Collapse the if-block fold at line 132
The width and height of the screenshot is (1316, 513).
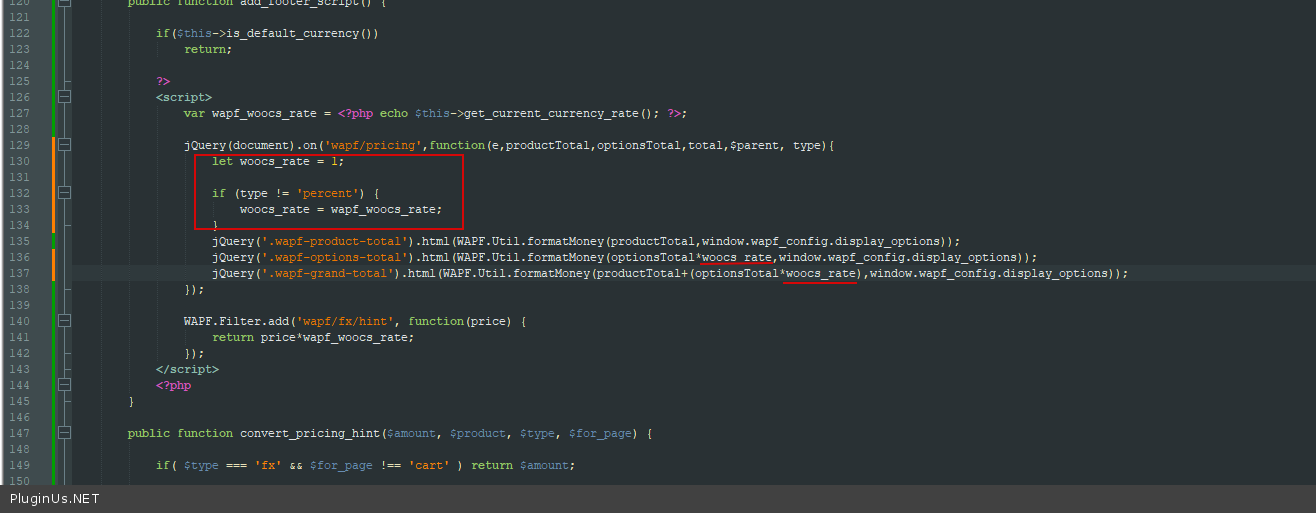pyautogui.click(x=65, y=193)
